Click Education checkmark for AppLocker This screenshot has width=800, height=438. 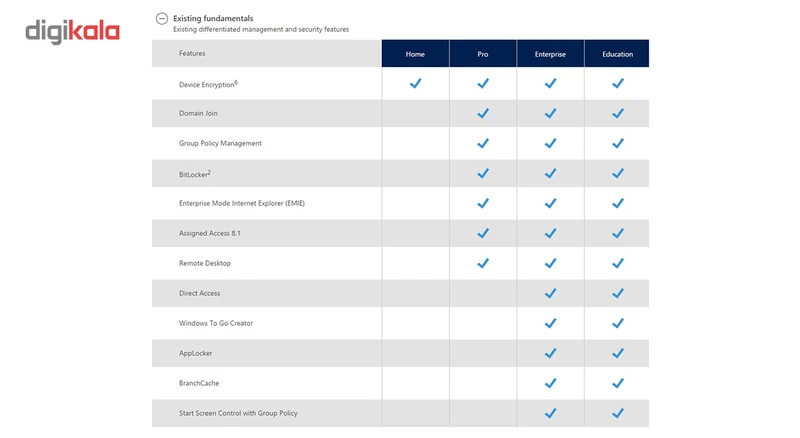pyautogui.click(x=617, y=354)
